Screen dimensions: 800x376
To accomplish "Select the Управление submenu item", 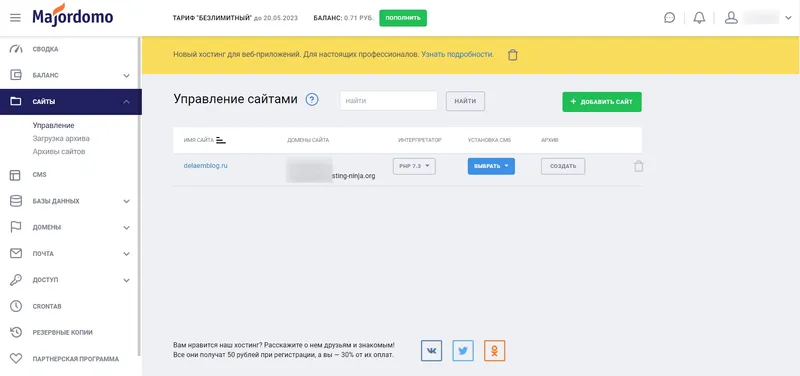I will click(54, 125).
